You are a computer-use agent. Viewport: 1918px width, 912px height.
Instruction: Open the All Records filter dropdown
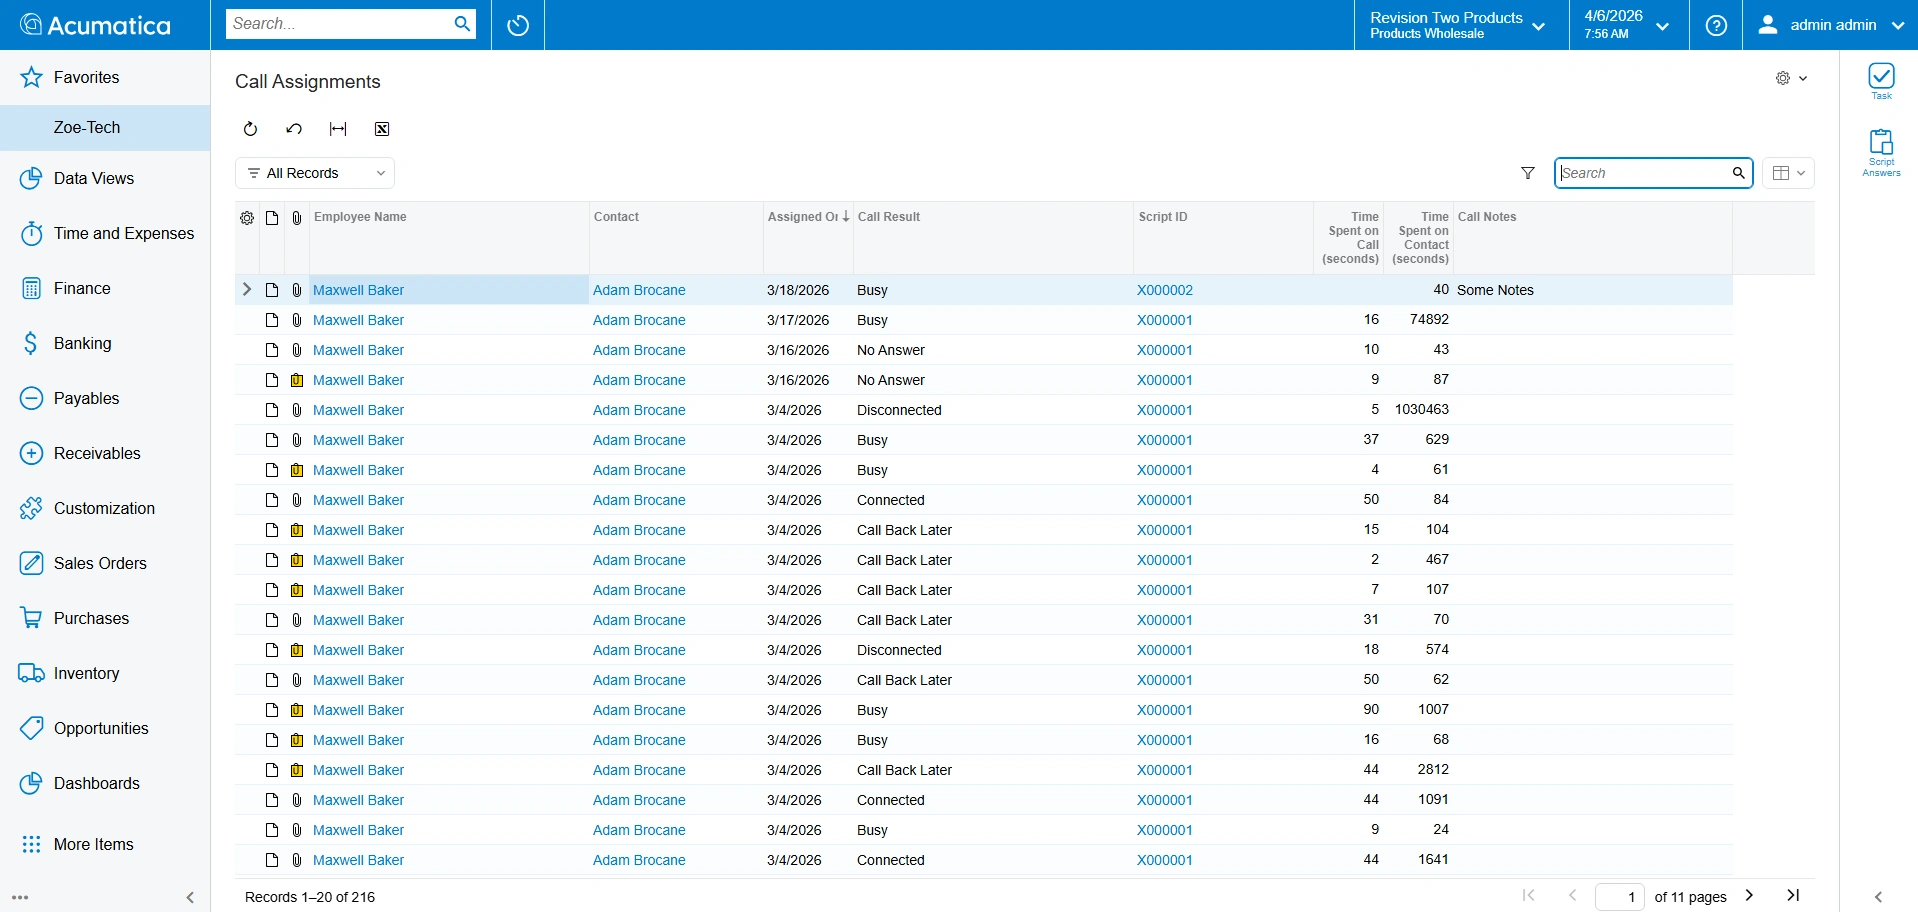click(x=315, y=173)
